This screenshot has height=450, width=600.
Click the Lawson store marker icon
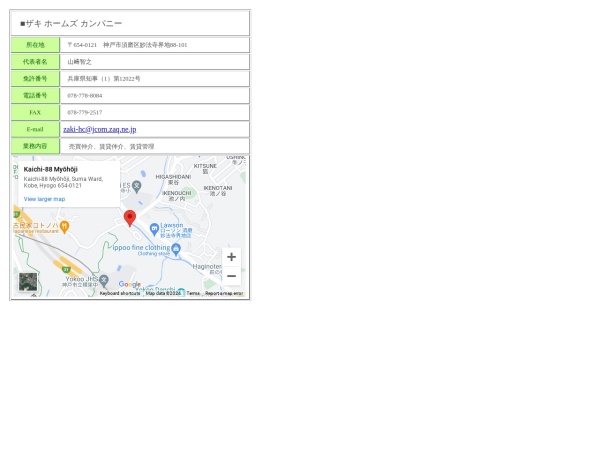click(x=154, y=228)
